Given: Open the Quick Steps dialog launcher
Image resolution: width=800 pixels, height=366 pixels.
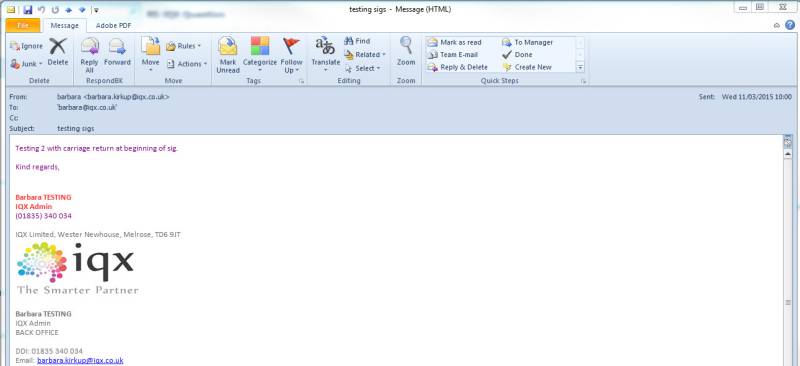Looking at the screenshot, I should point(584,81).
